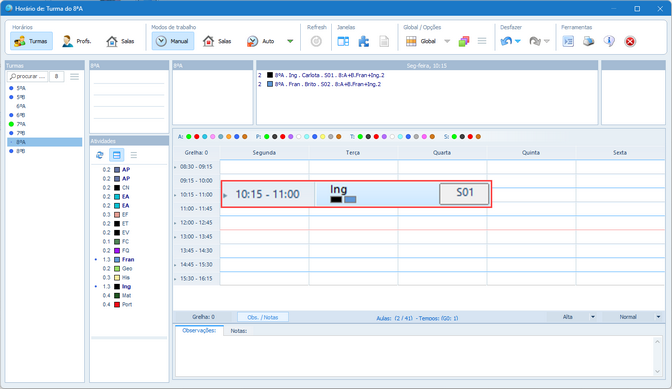
Task: Toggle the orange dot in S: row
Action: [x=478, y=137]
